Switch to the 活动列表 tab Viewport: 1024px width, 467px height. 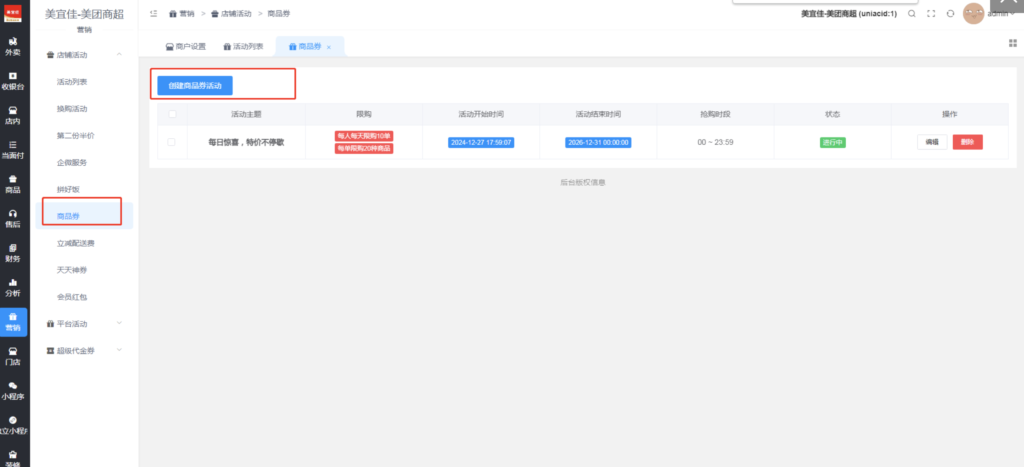click(x=244, y=46)
